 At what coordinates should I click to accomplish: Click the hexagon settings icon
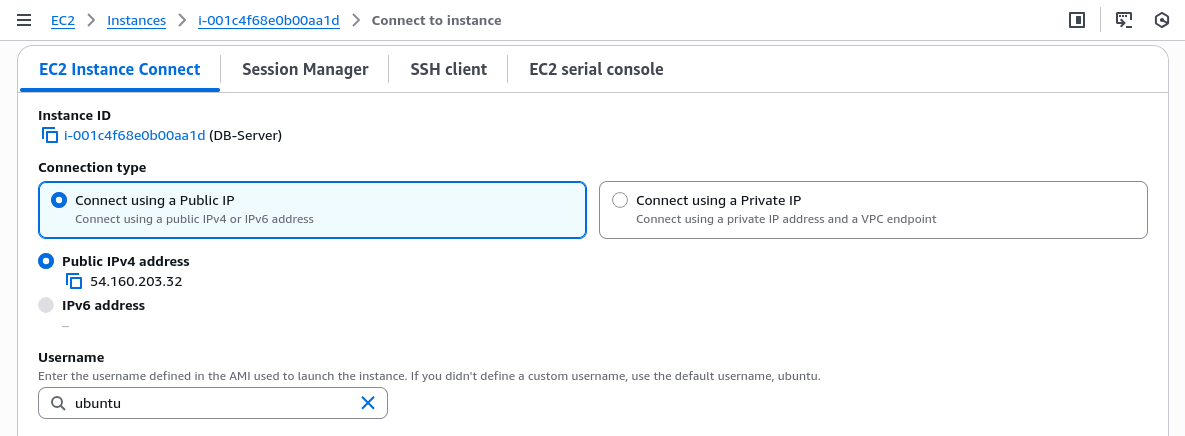[x=1162, y=20]
